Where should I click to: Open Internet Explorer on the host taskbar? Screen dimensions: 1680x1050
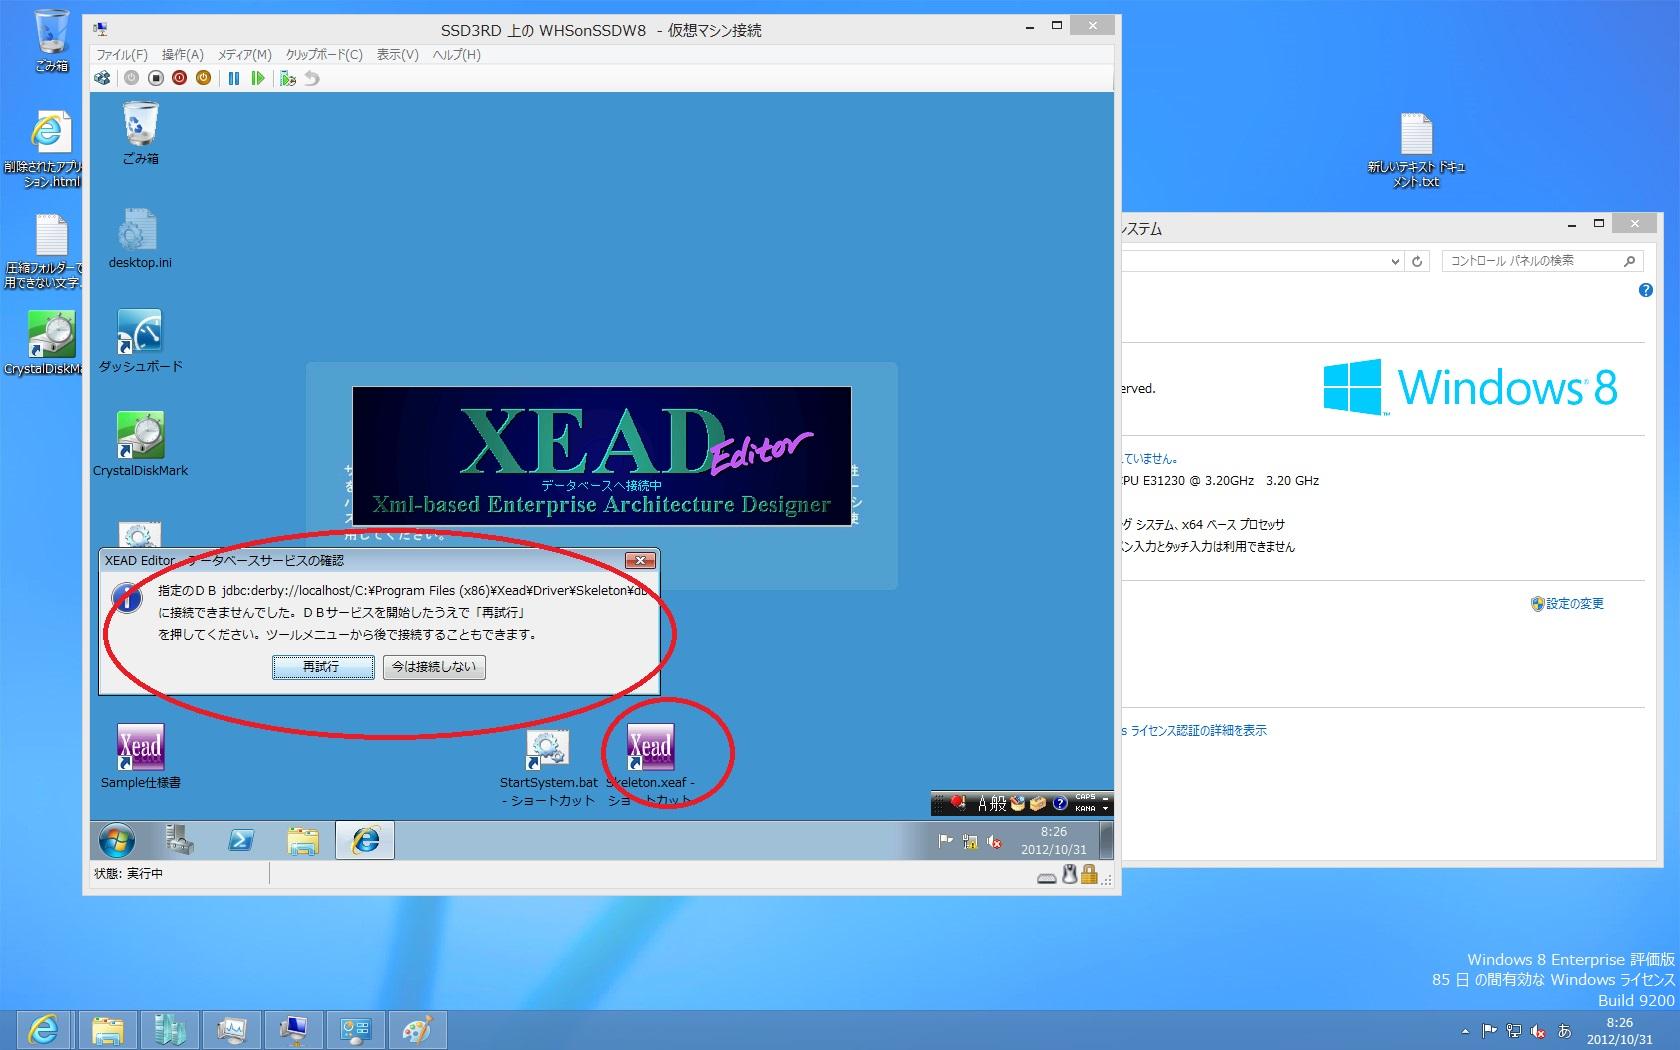coord(43,1029)
